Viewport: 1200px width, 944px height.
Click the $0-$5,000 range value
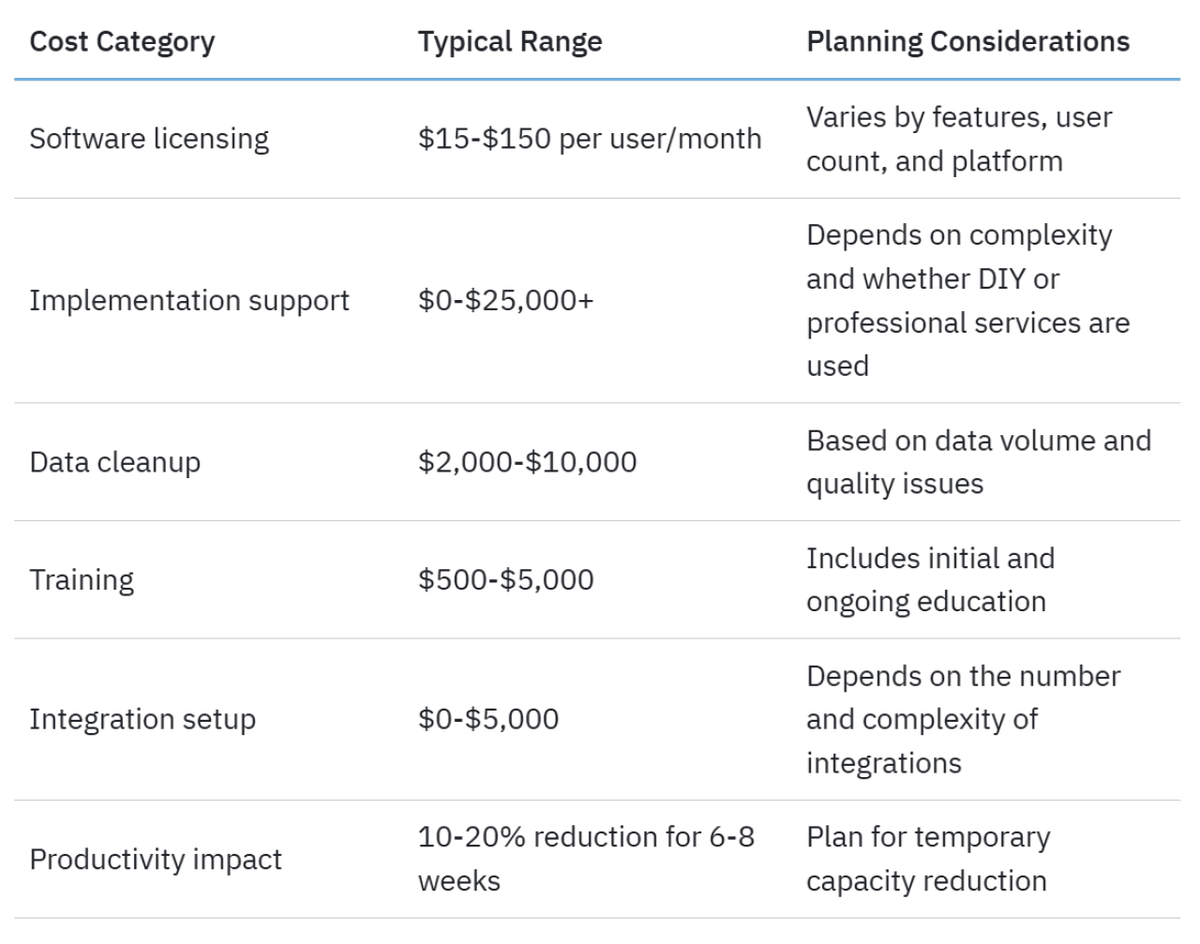[488, 720]
